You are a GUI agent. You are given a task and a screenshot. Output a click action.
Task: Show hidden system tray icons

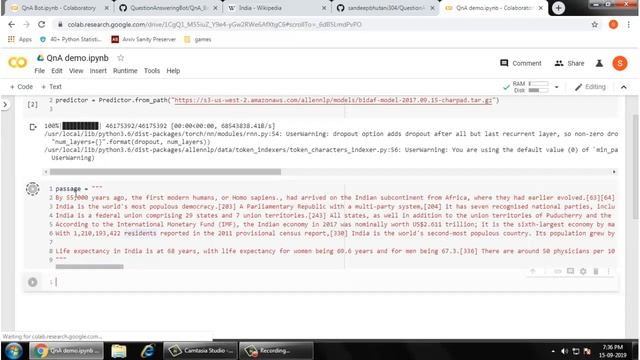(553, 351)
